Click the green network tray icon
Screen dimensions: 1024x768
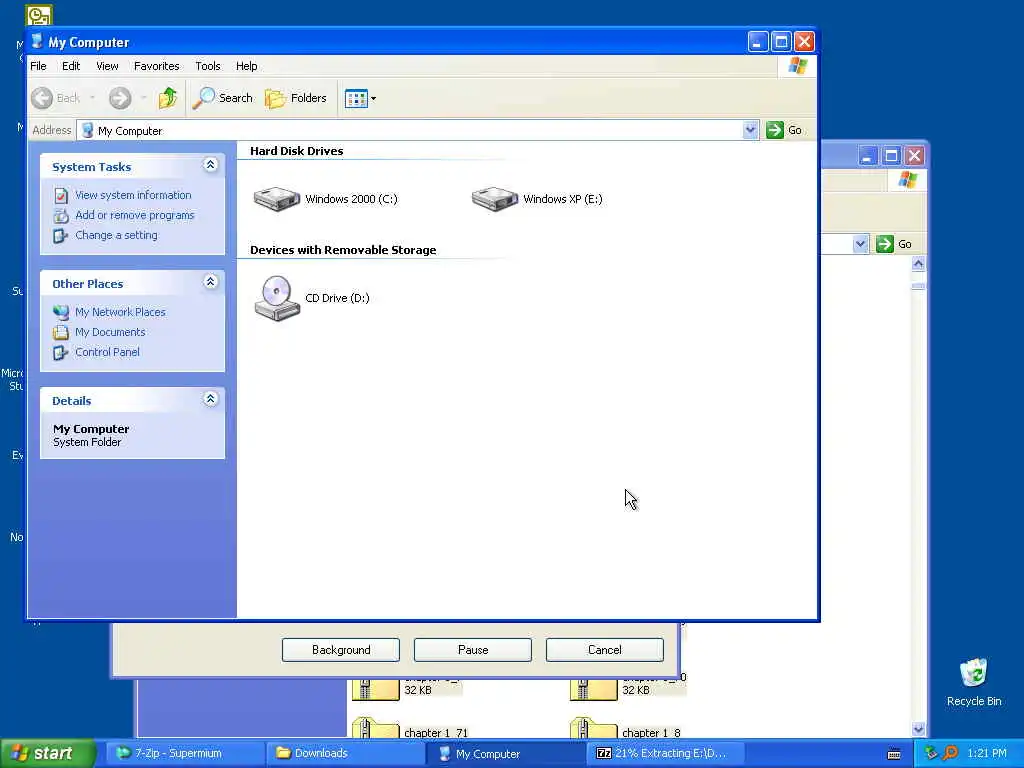pyautogui.click(x=931, y=754)
